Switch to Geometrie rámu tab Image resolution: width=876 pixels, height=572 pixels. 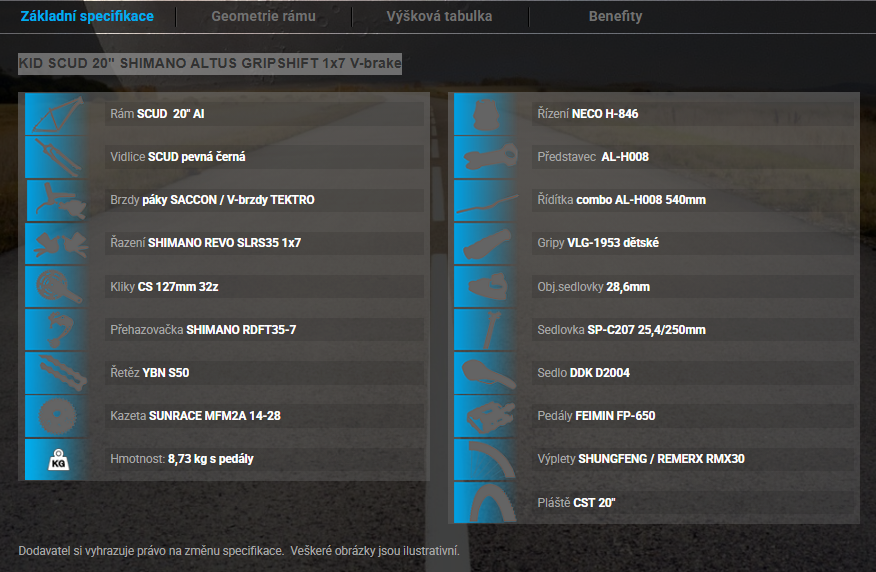coord(263,16)
